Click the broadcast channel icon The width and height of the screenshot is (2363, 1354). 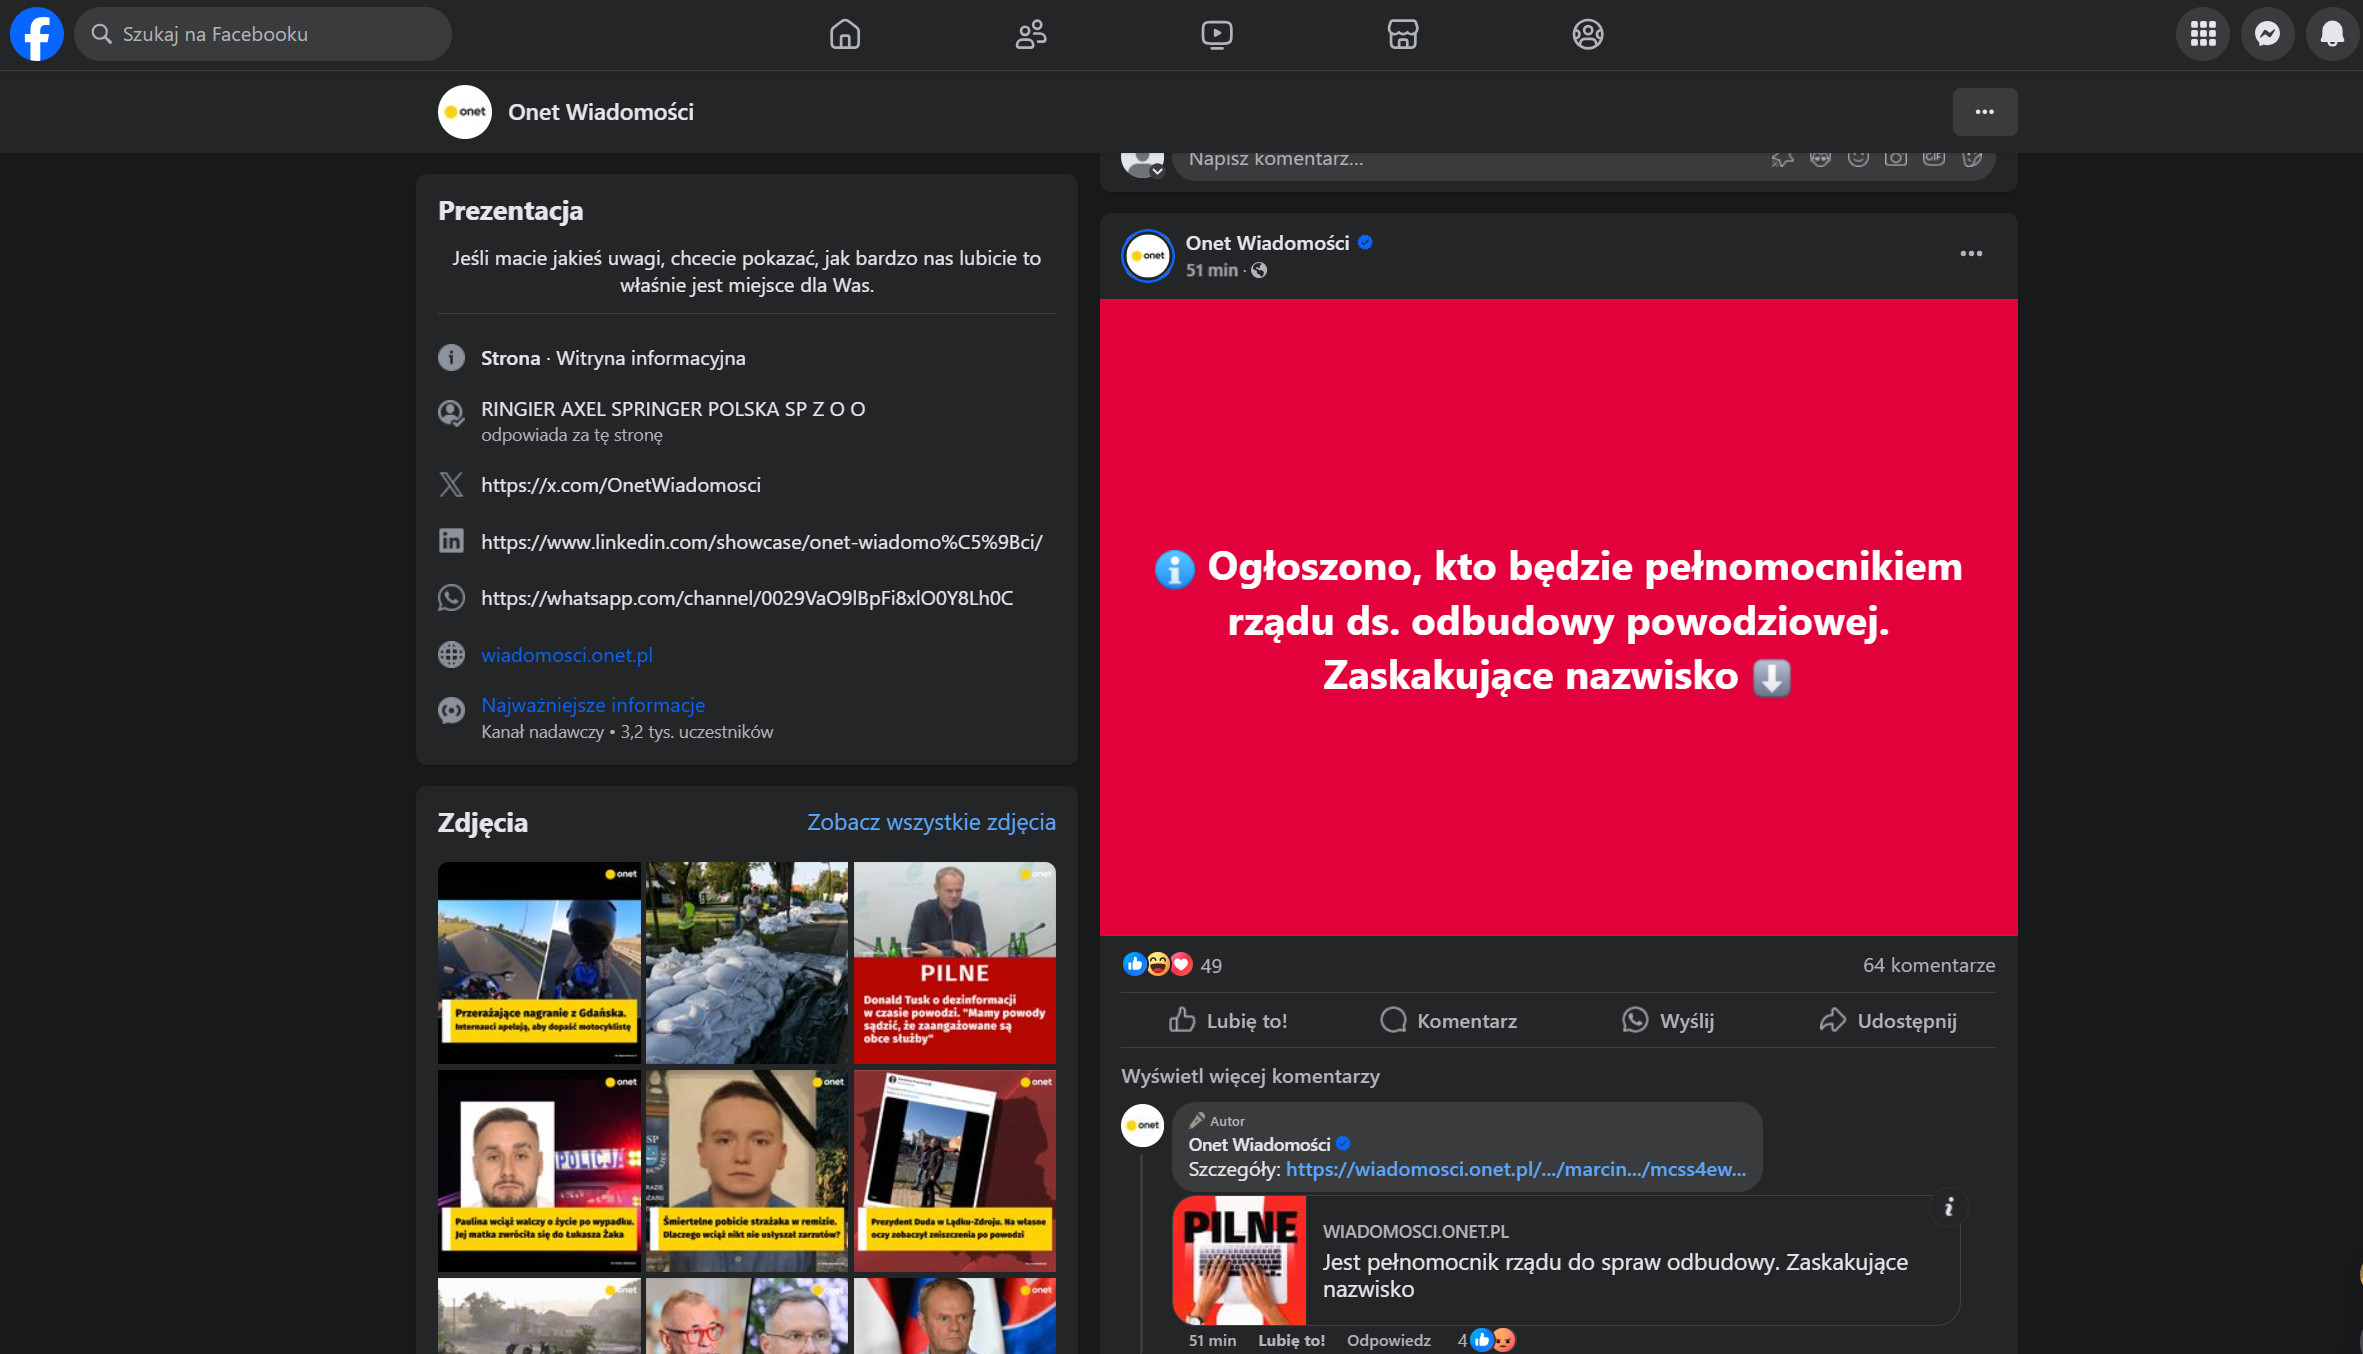(x=451, y=710)
